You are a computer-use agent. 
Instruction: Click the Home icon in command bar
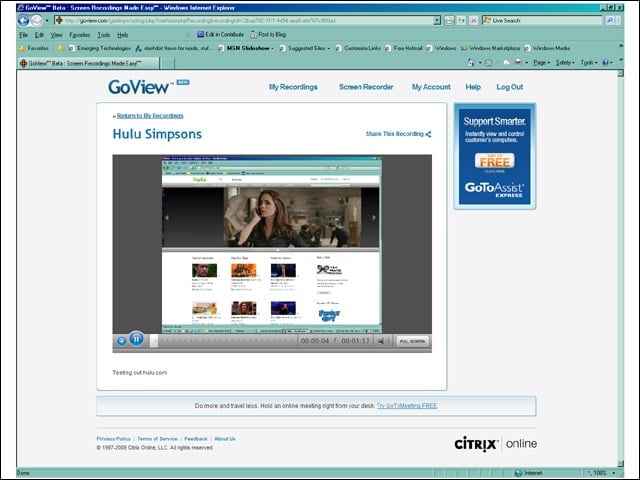tap(471, 62)
